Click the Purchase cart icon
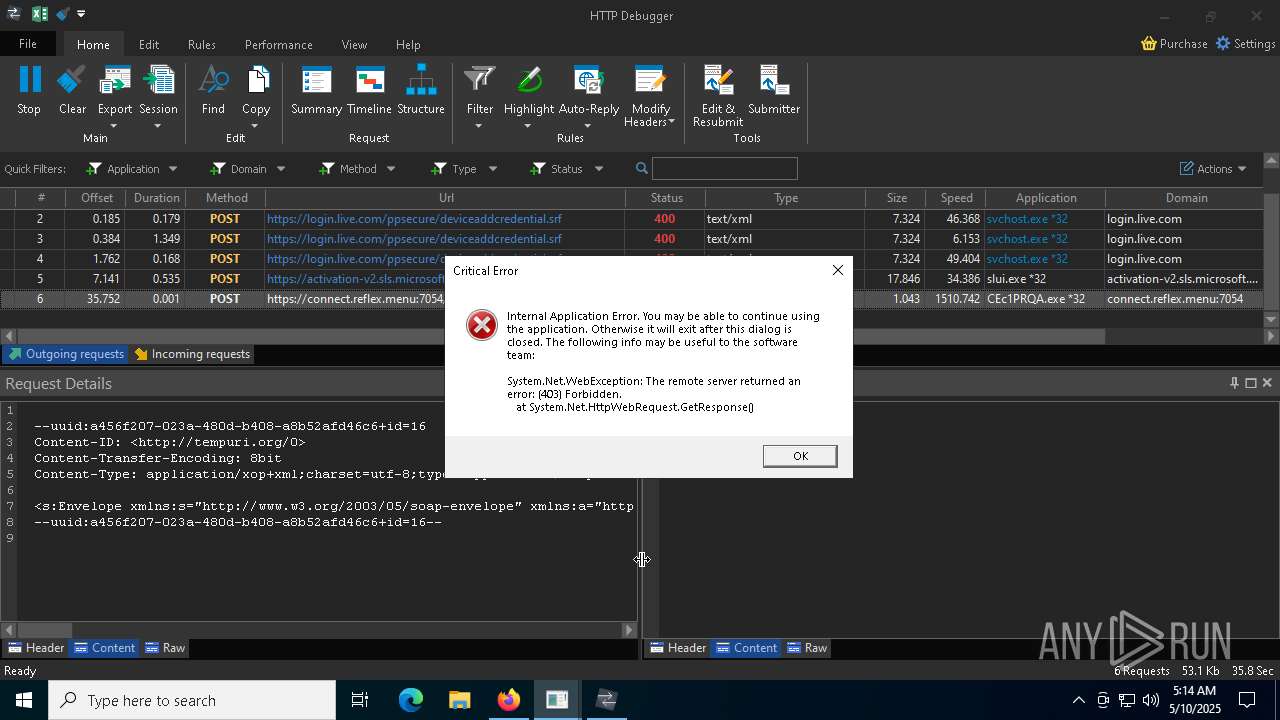 pos(1149,44)
